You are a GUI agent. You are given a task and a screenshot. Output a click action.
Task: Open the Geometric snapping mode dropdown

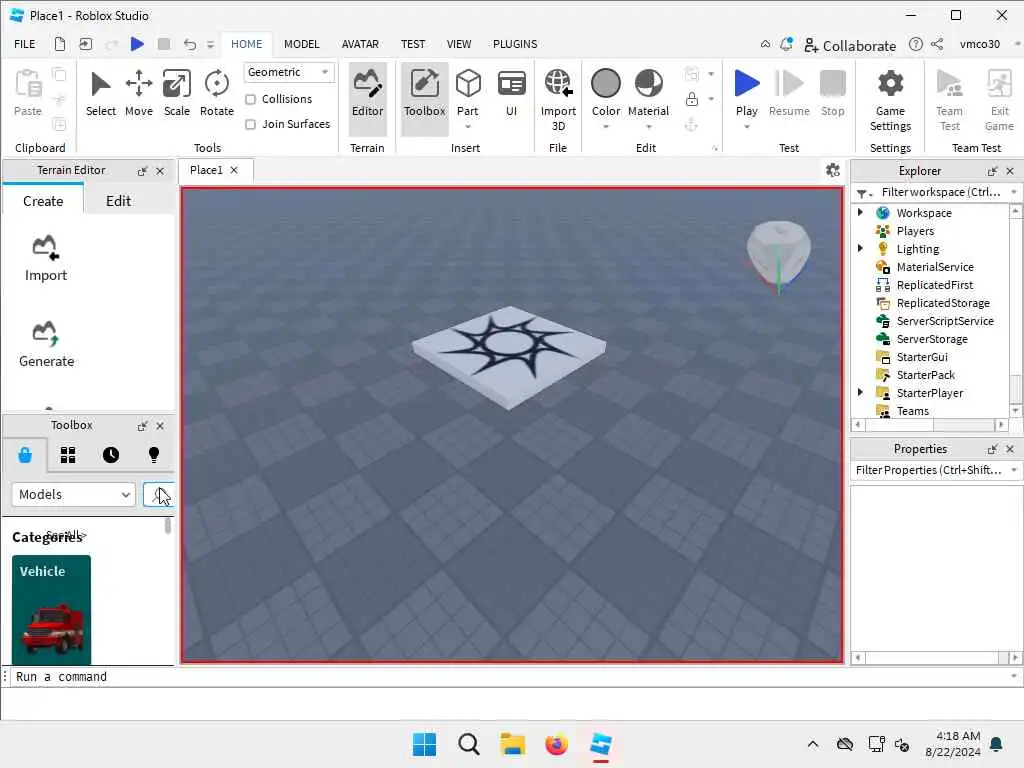[x=289, y=72]
